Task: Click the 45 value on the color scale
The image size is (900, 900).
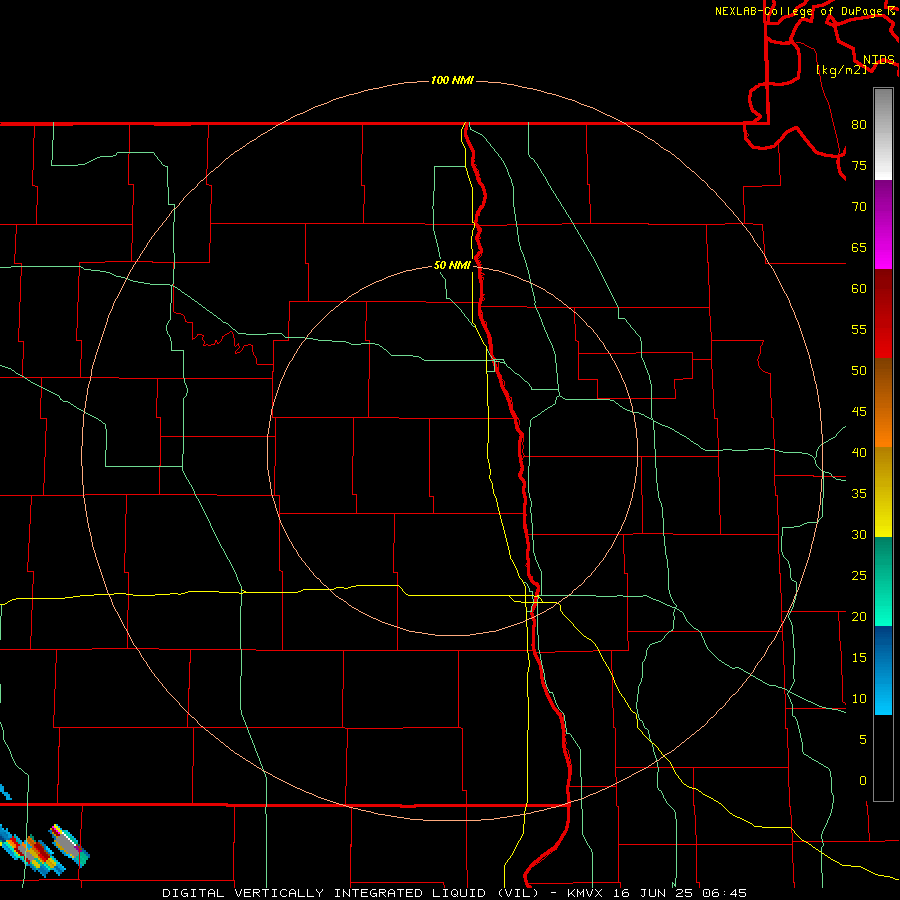Action: 859,412
